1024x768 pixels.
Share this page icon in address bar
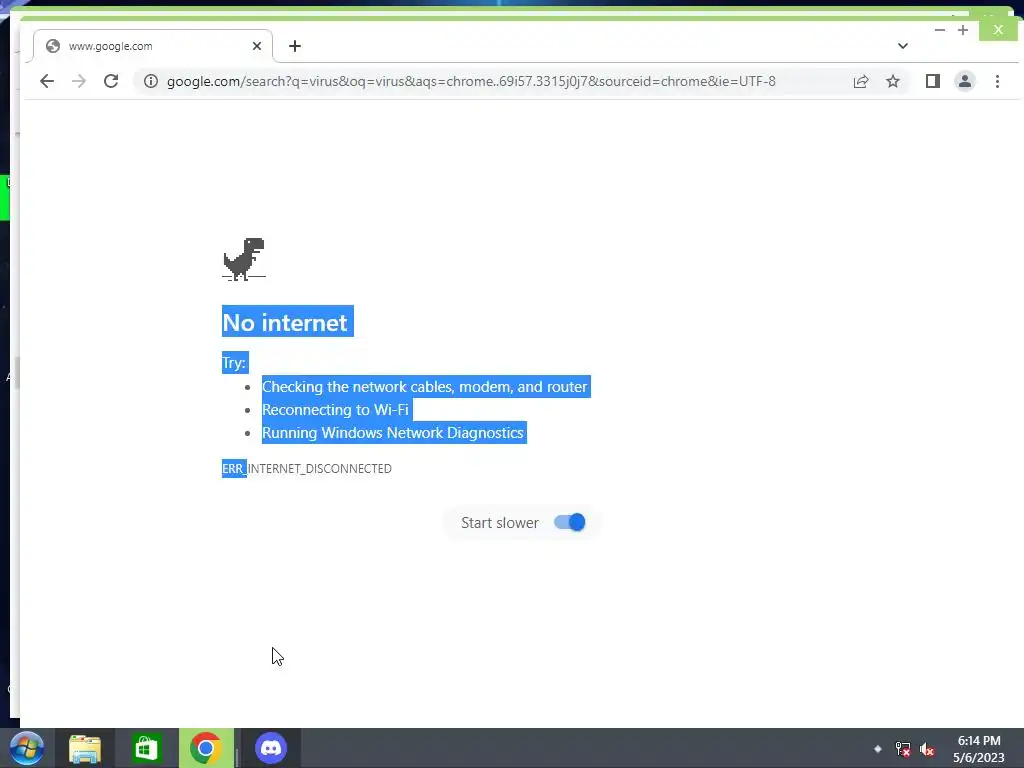[x=861, y=81]
